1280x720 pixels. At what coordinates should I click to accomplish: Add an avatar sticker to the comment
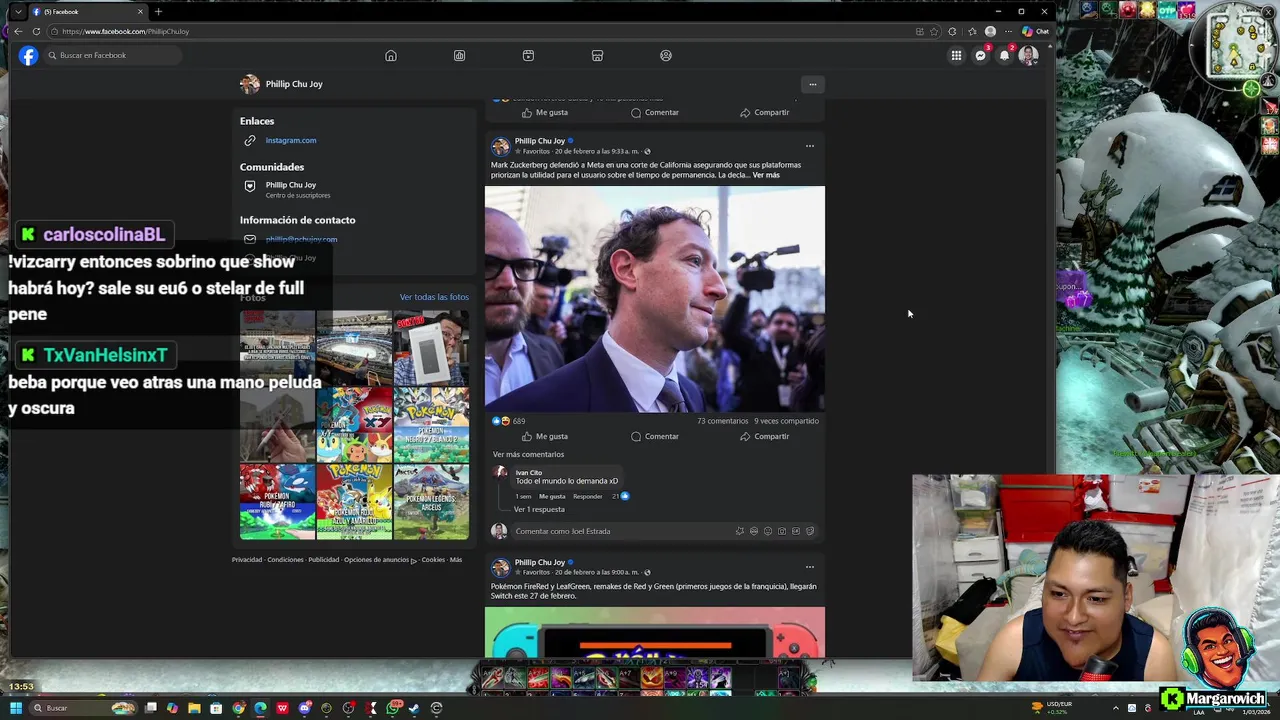pos(754,531)
